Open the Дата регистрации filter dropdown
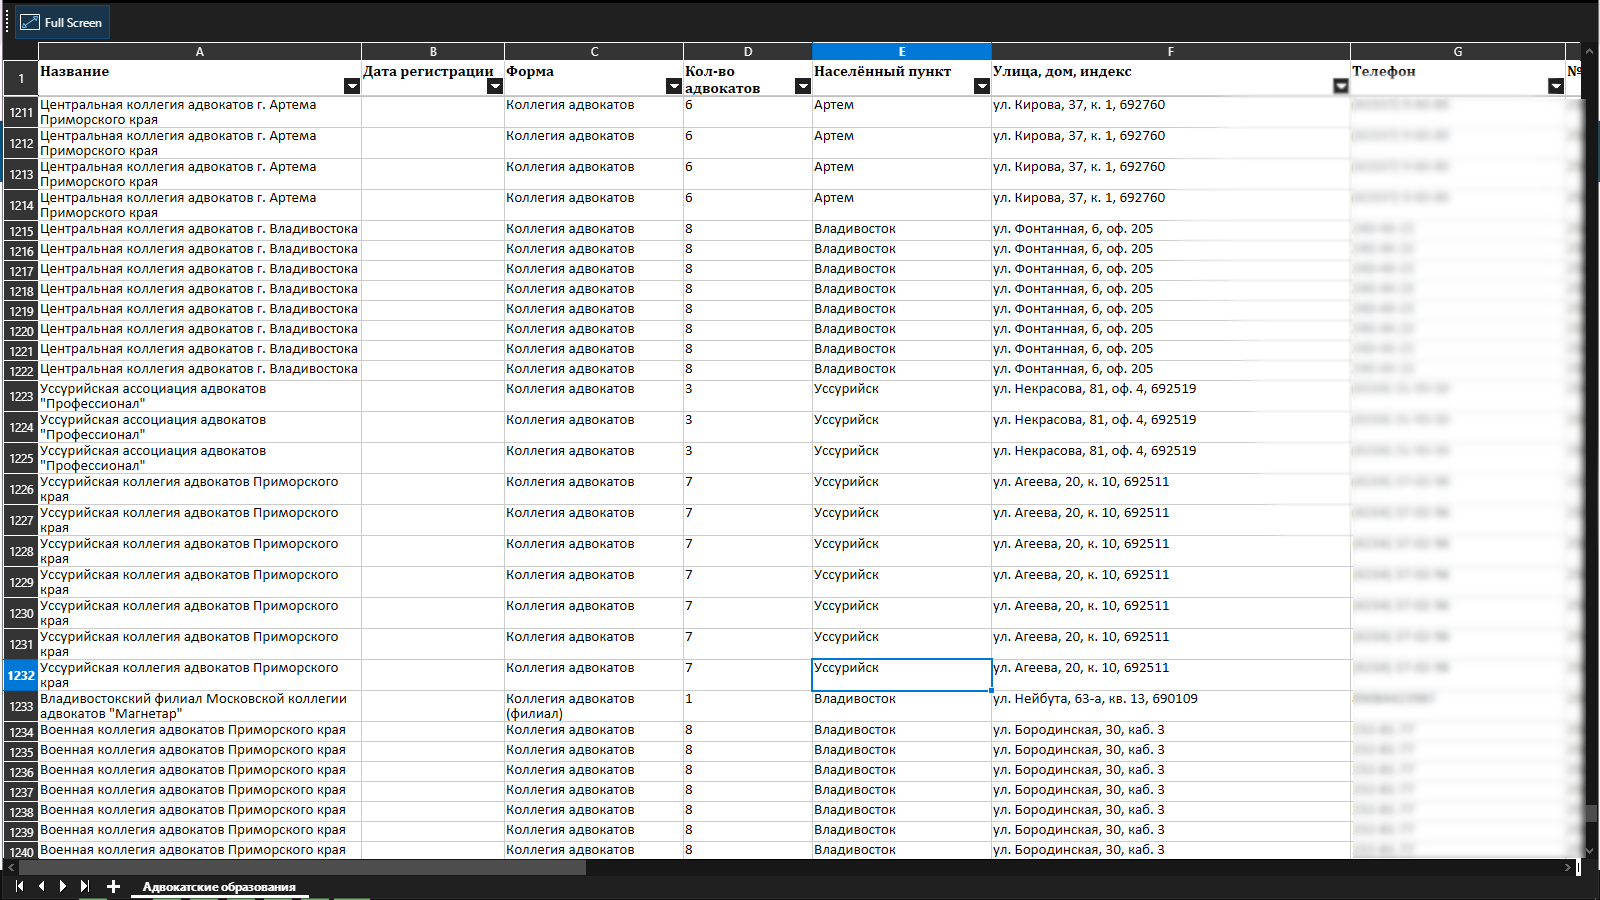 coord(494,86)
